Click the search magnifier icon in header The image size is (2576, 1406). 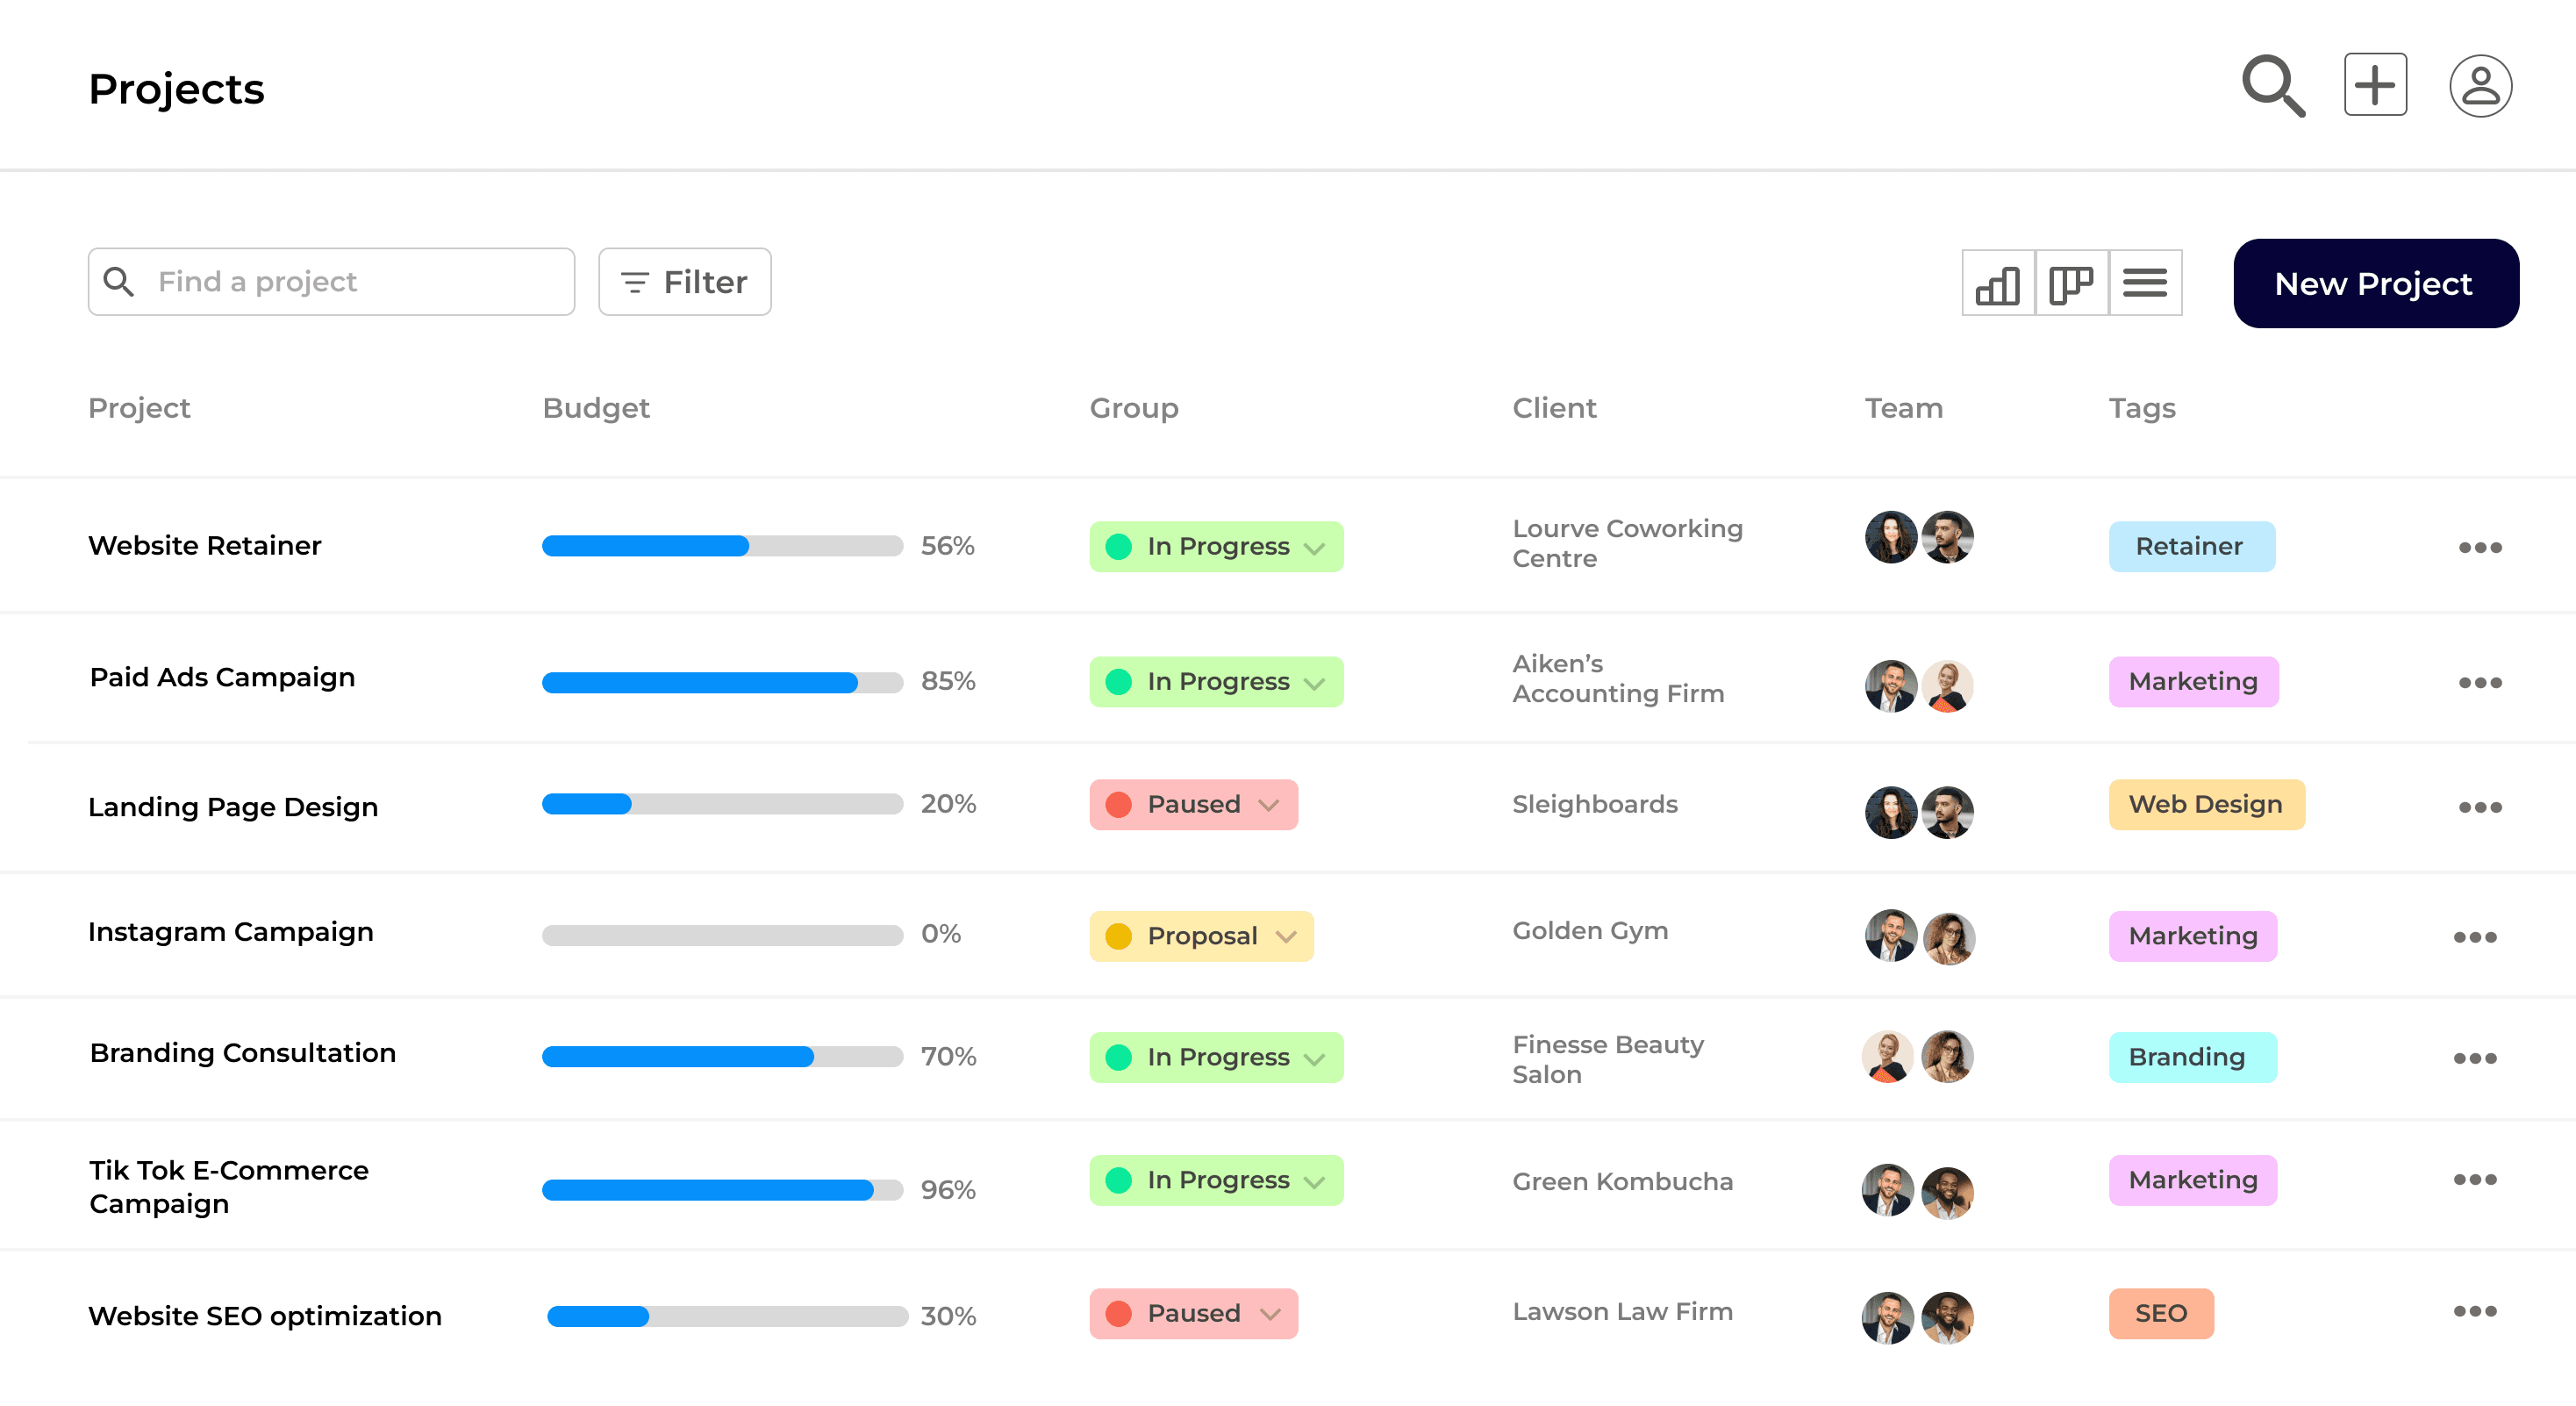pos(2272,86)
